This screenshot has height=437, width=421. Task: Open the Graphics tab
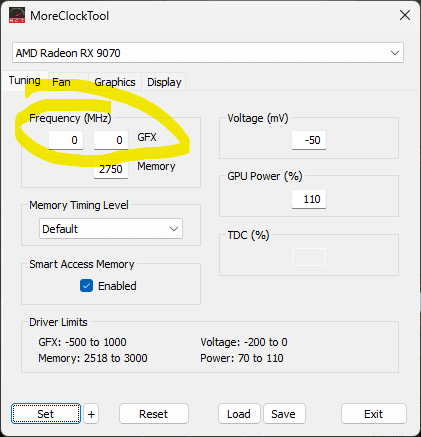115,82
